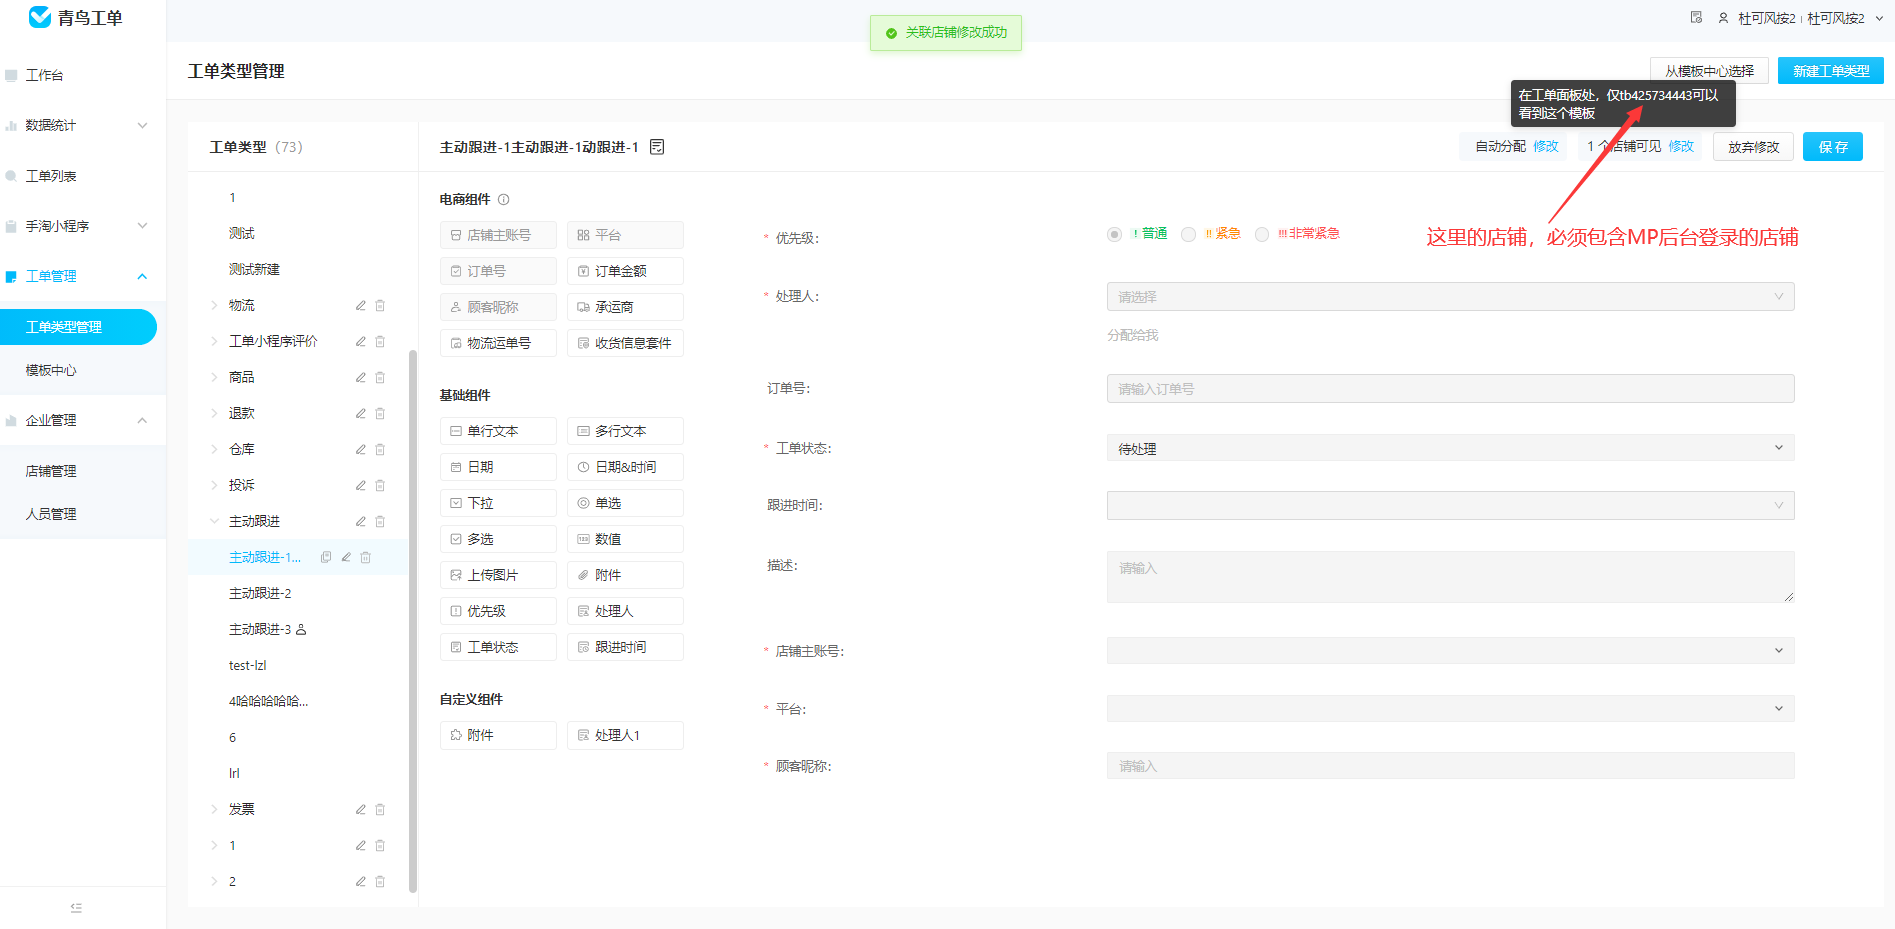
Task: Open the 工单状态 dropdown showing 待处理
Action: pyautogui.click(x=1450, y=449)
